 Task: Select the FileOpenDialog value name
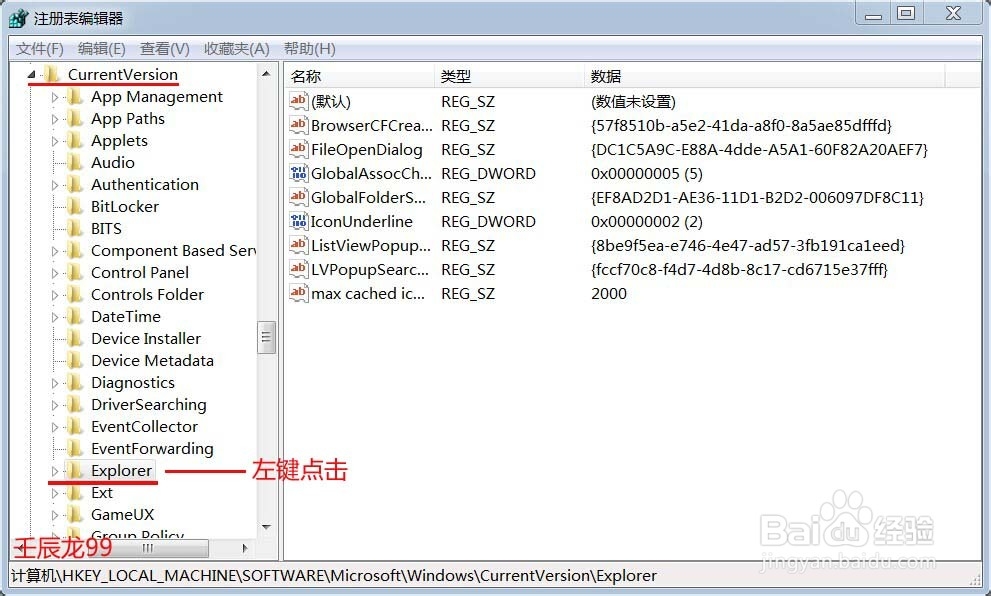(367, 150)
